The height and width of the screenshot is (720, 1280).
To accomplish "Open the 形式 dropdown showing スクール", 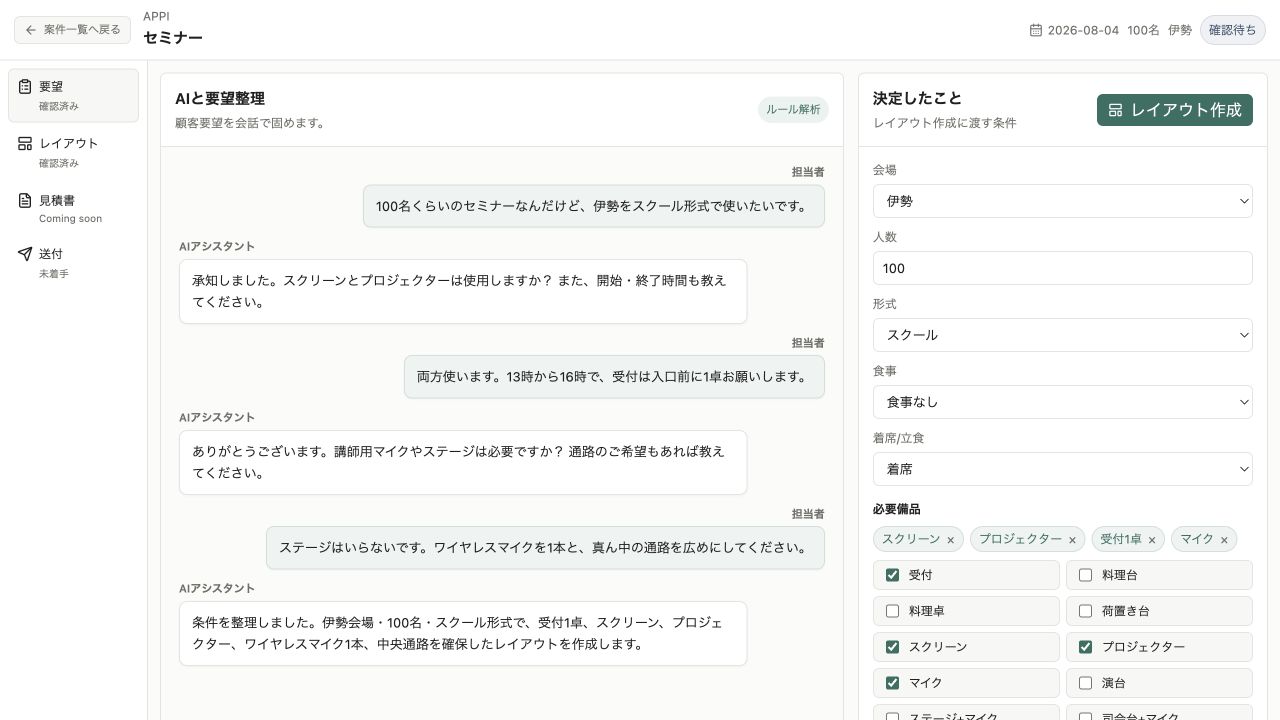I will click(1062, 335).
